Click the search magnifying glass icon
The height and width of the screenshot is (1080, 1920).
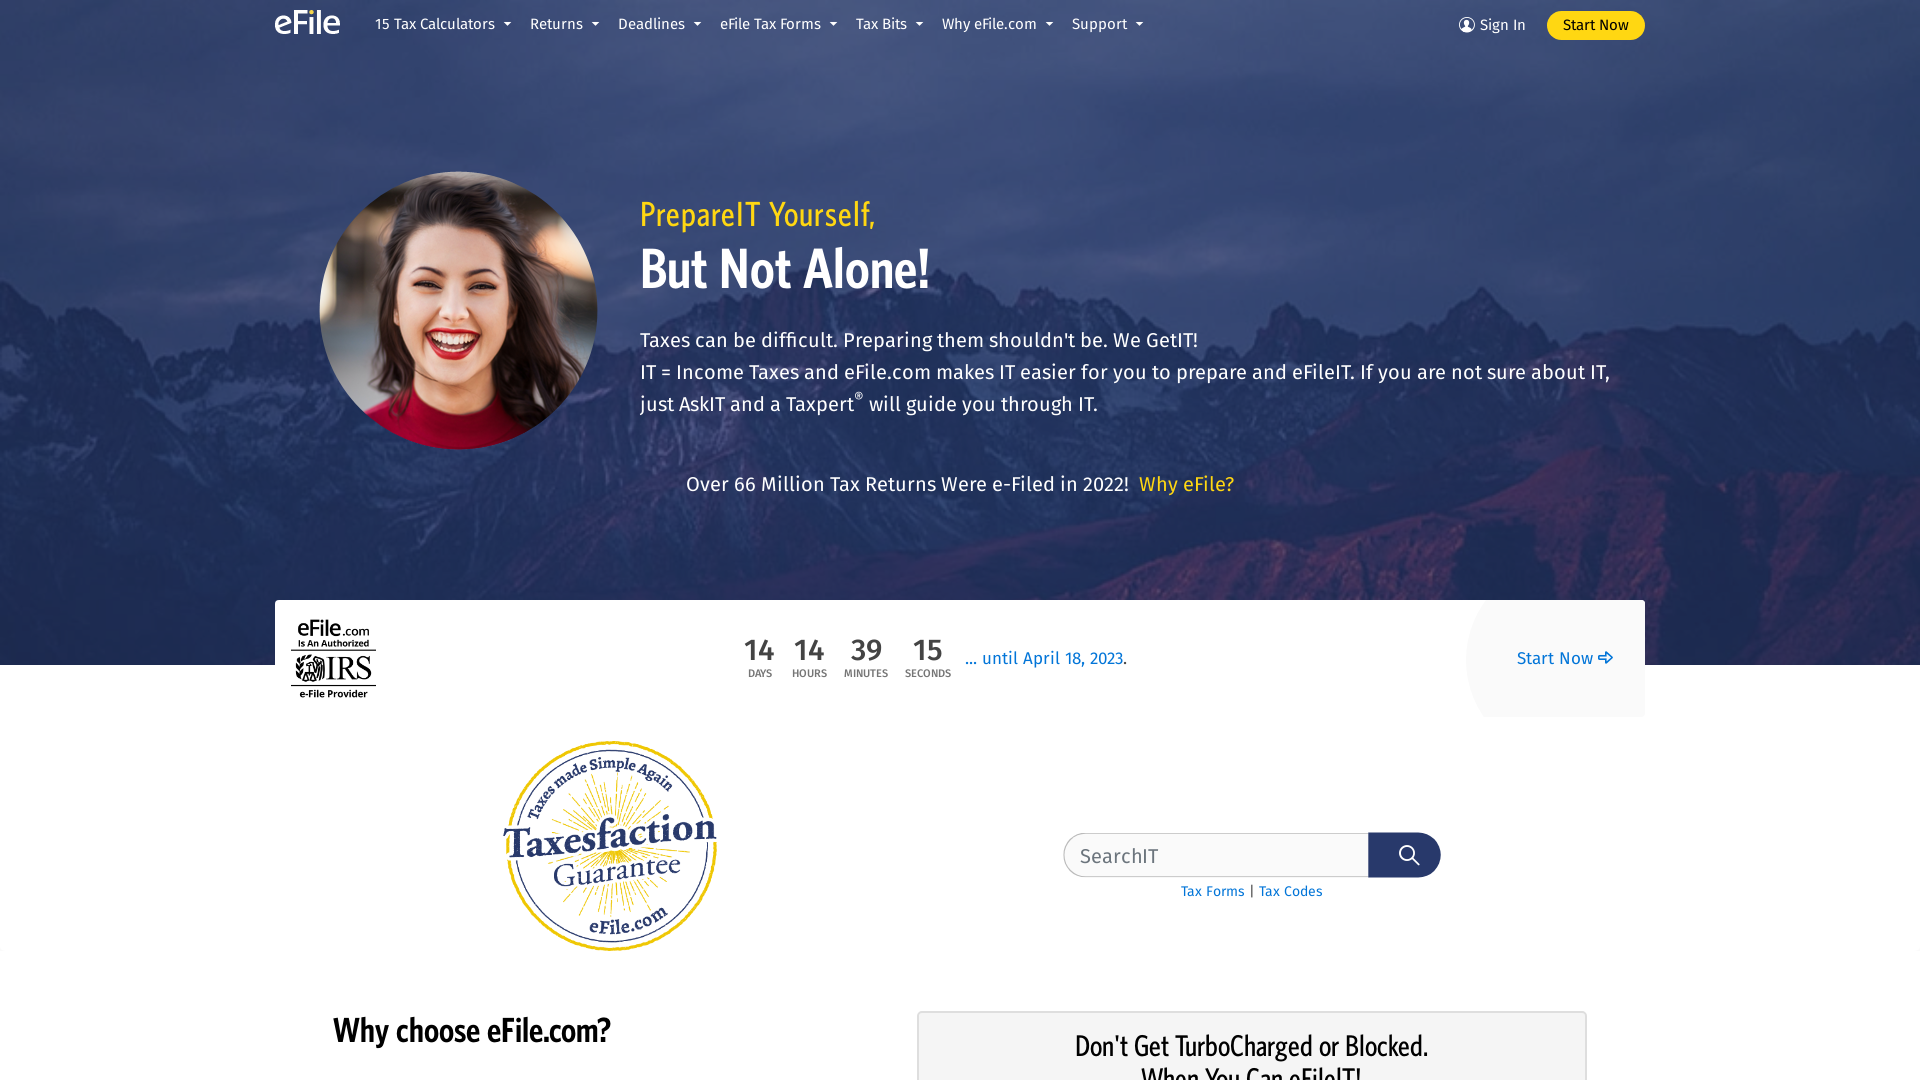pyautogui.click(x=1404, y=855)
